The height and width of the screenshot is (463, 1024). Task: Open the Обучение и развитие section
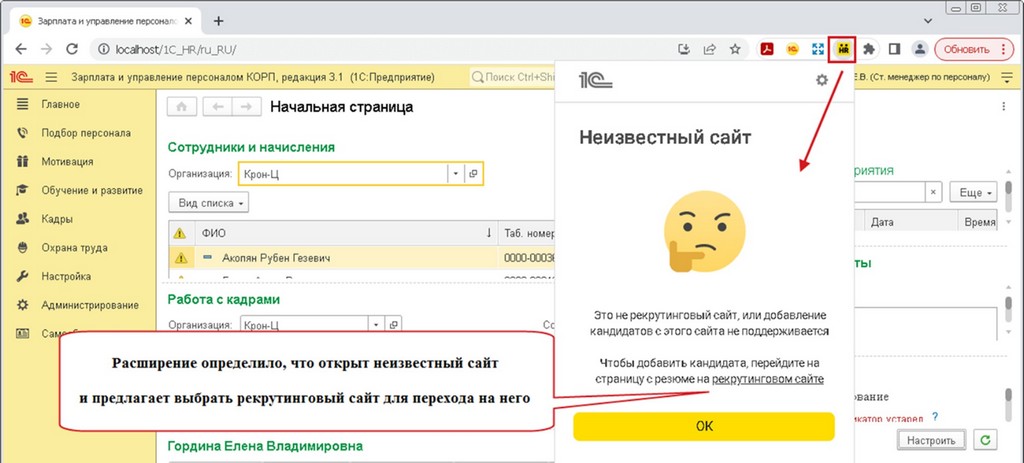click(x=91, y=191)
